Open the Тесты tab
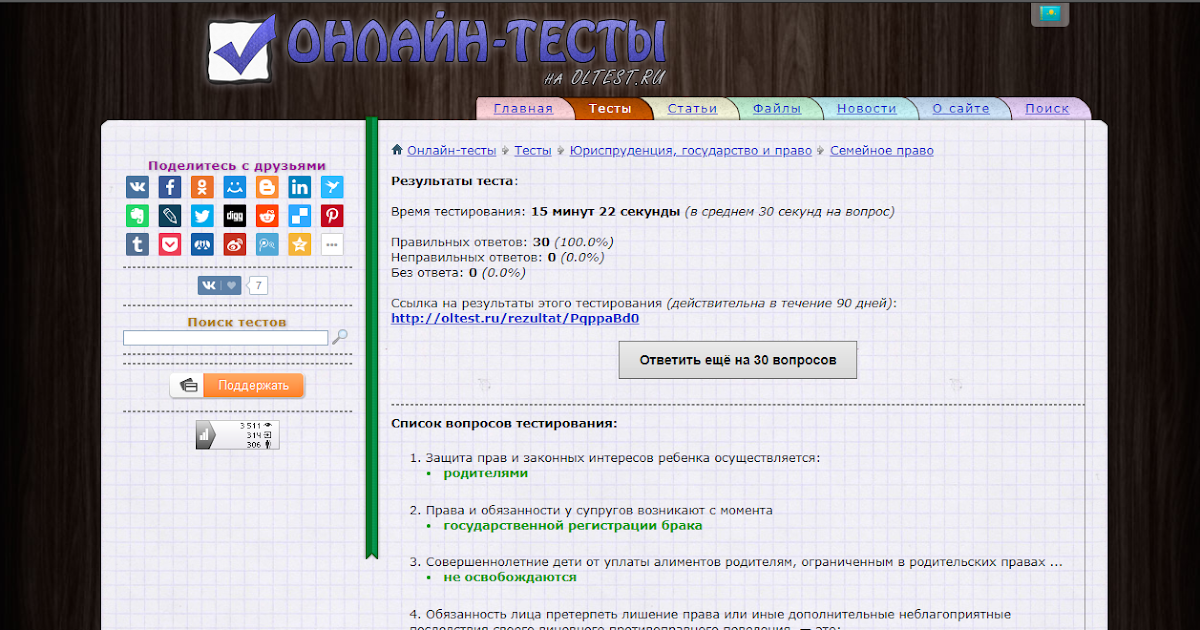 tap(610, 109)
